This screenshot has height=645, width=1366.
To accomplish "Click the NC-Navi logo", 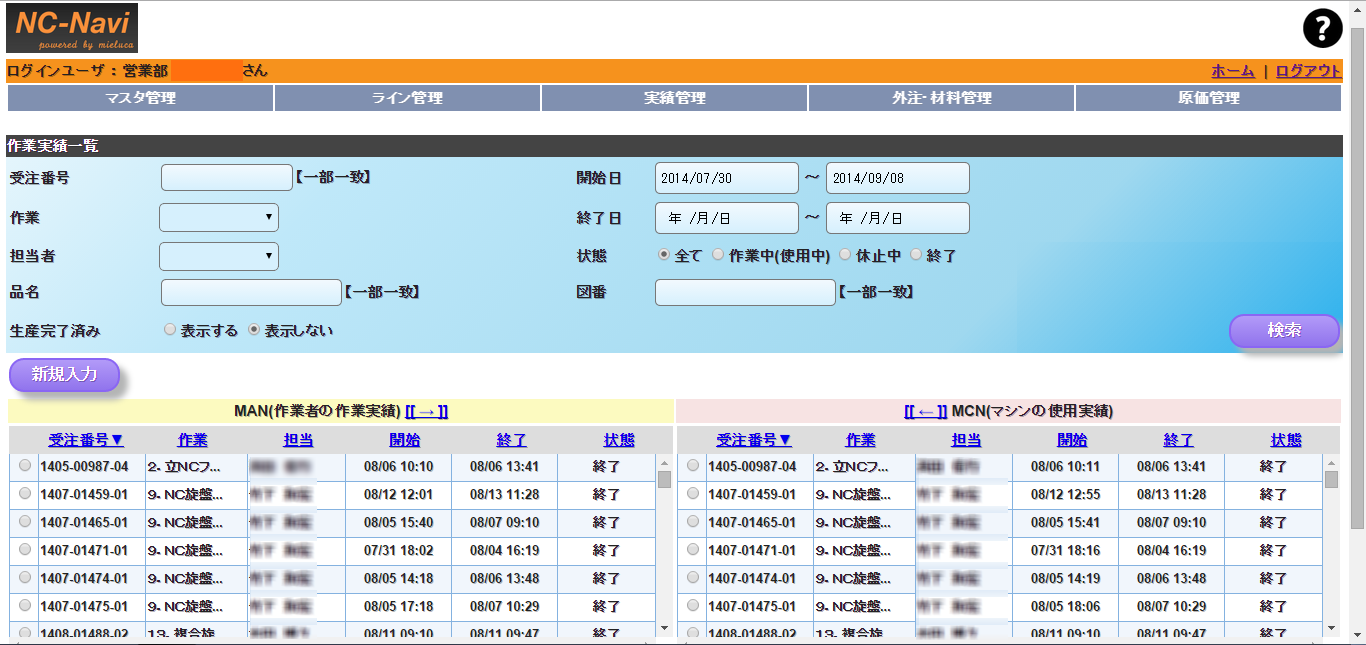I will click(x=72, y=28).
